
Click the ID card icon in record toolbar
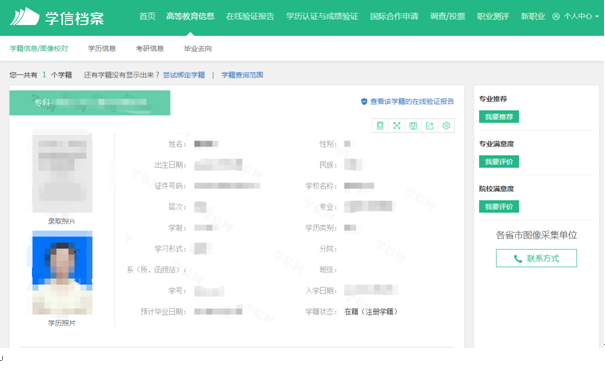(x=380, y=126)
